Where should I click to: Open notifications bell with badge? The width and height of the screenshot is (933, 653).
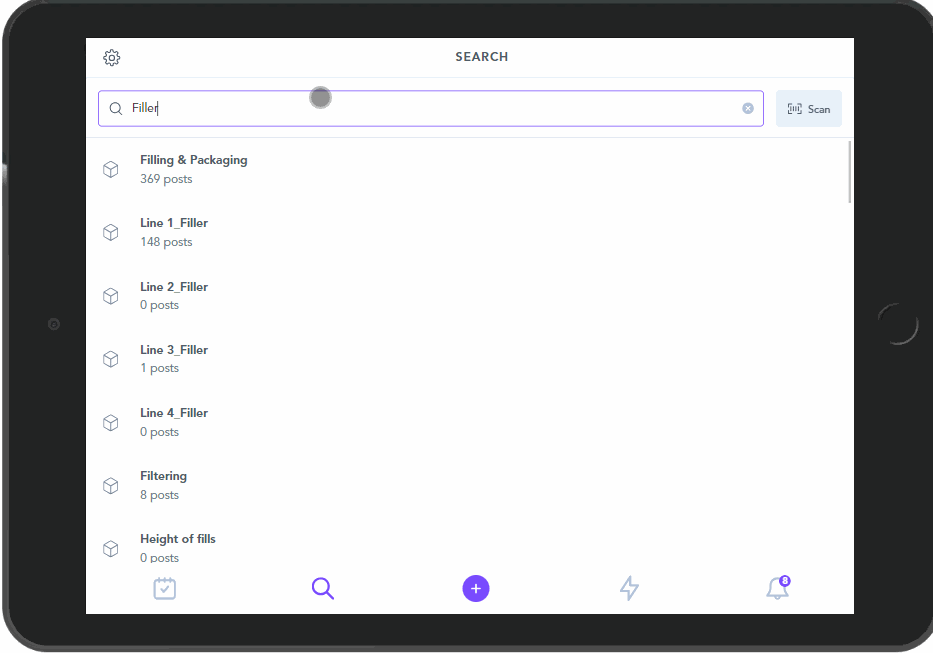tap(777, 589)
